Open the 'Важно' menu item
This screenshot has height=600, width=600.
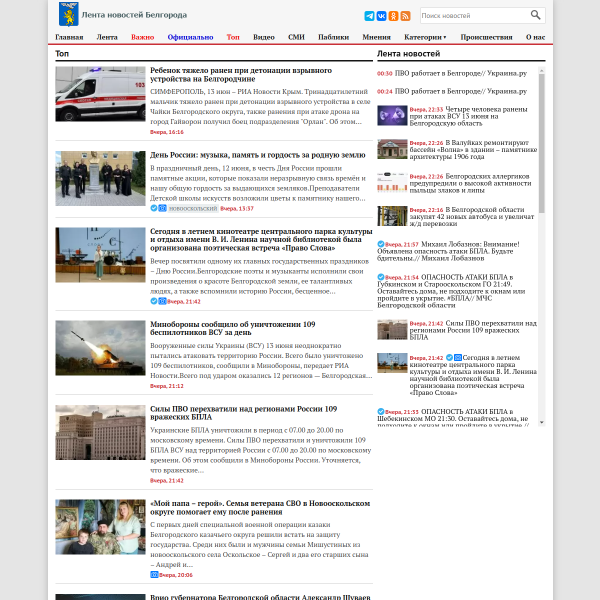pos(142,37)
